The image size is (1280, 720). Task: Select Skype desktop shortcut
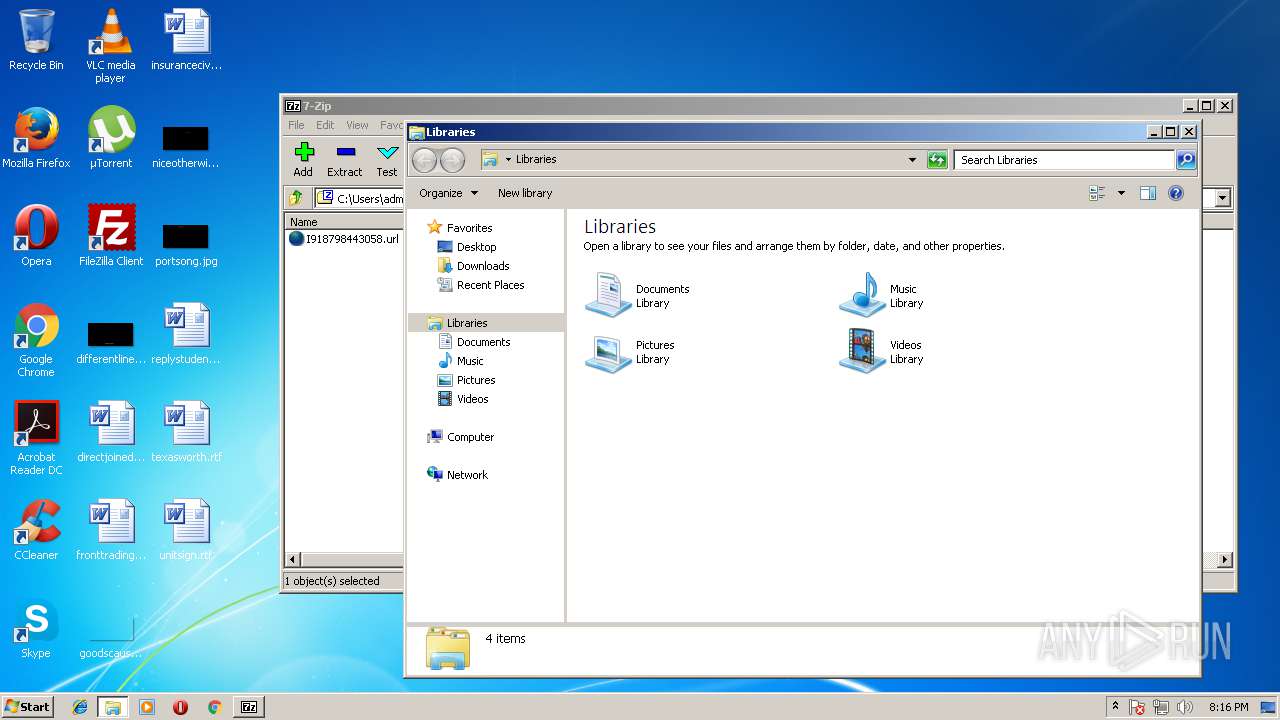pyautogui.click(x=36, y=628)
